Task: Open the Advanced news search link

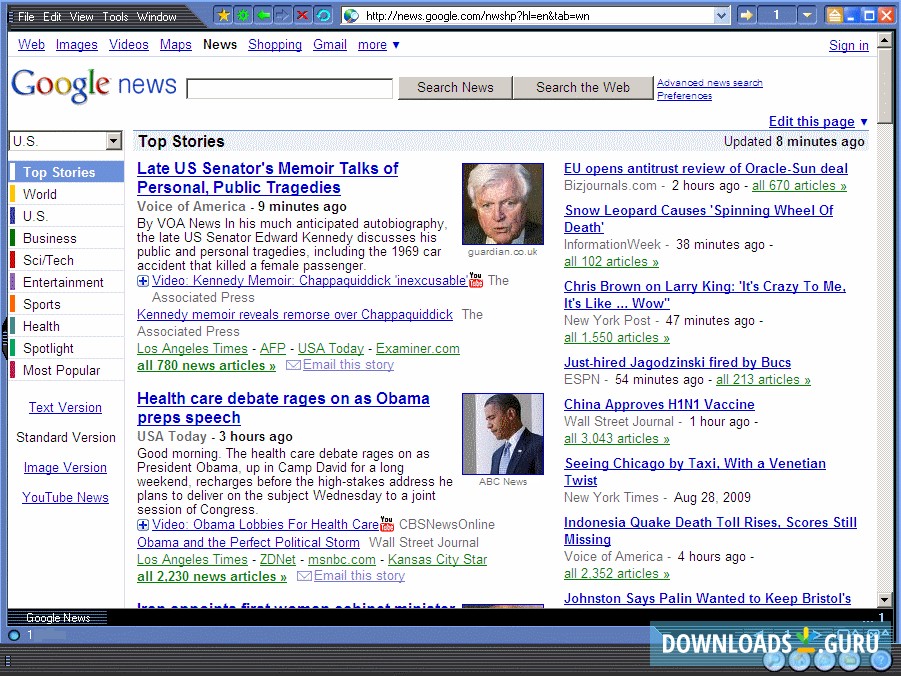Action: pyautogui.click(x=710, y=83)
